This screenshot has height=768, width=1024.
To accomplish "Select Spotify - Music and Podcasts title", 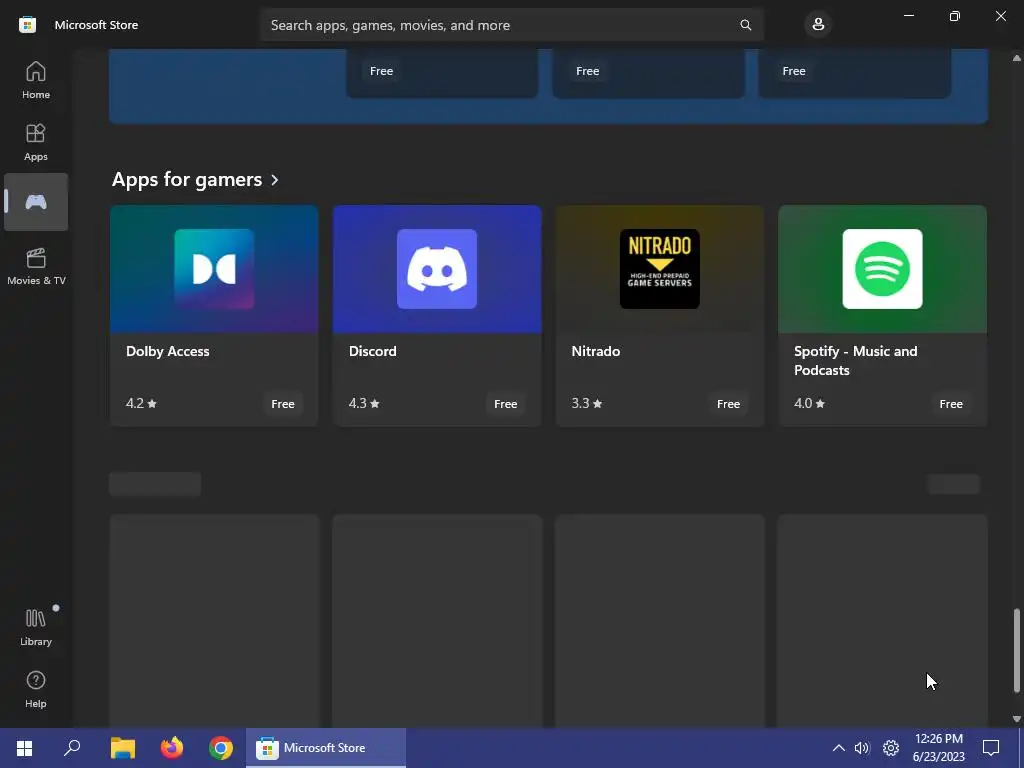I will 856,360.
